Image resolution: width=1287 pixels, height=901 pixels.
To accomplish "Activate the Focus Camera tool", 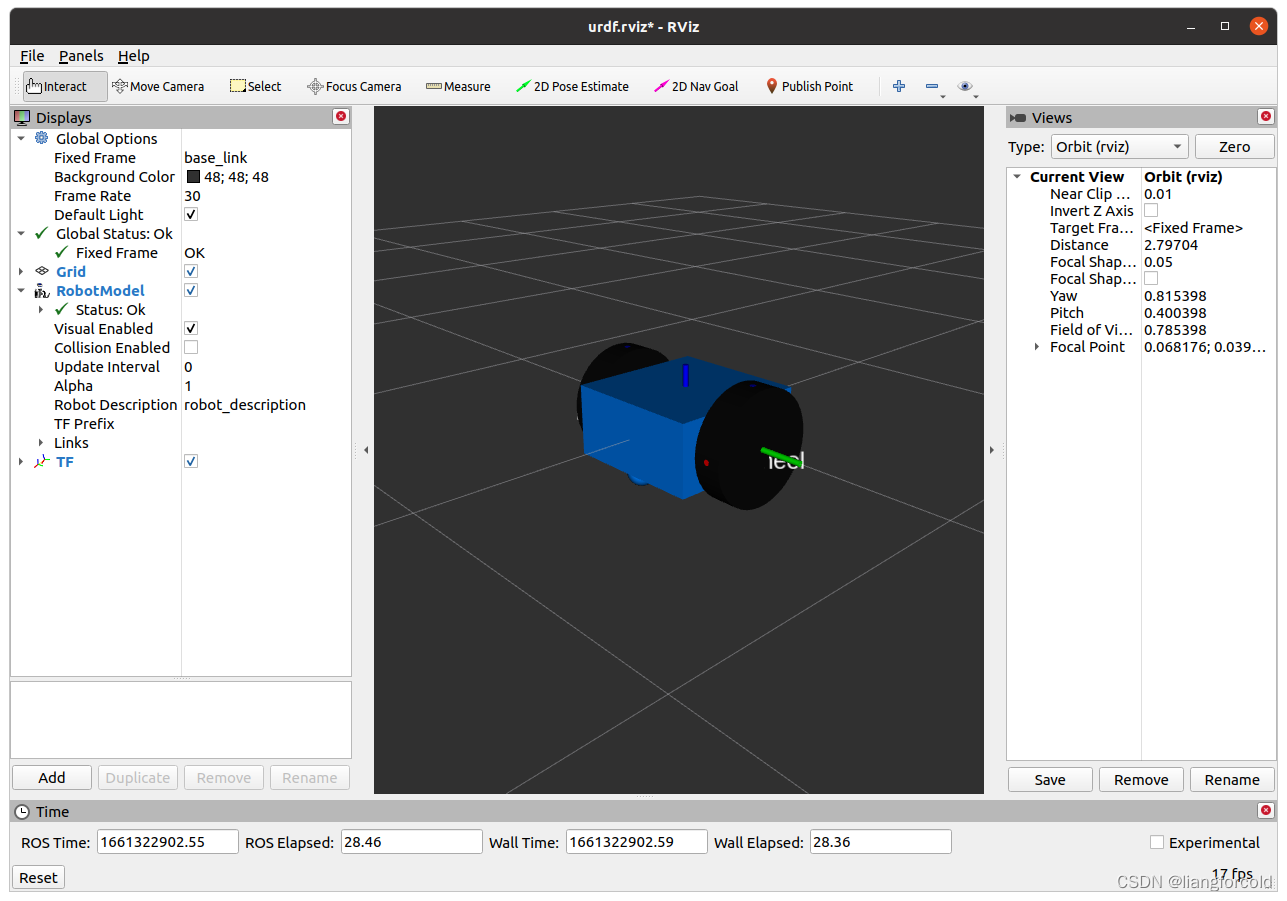I will pos(354,86).
